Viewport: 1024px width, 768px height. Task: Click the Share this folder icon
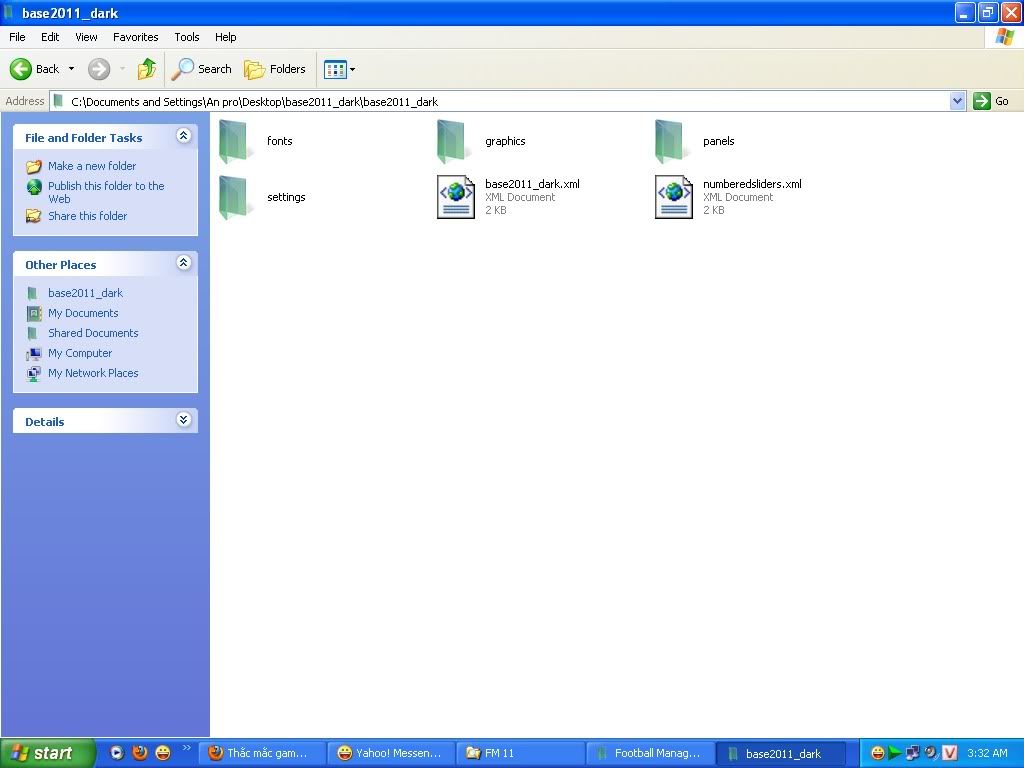pyautogui.click(x=33, y=216)
